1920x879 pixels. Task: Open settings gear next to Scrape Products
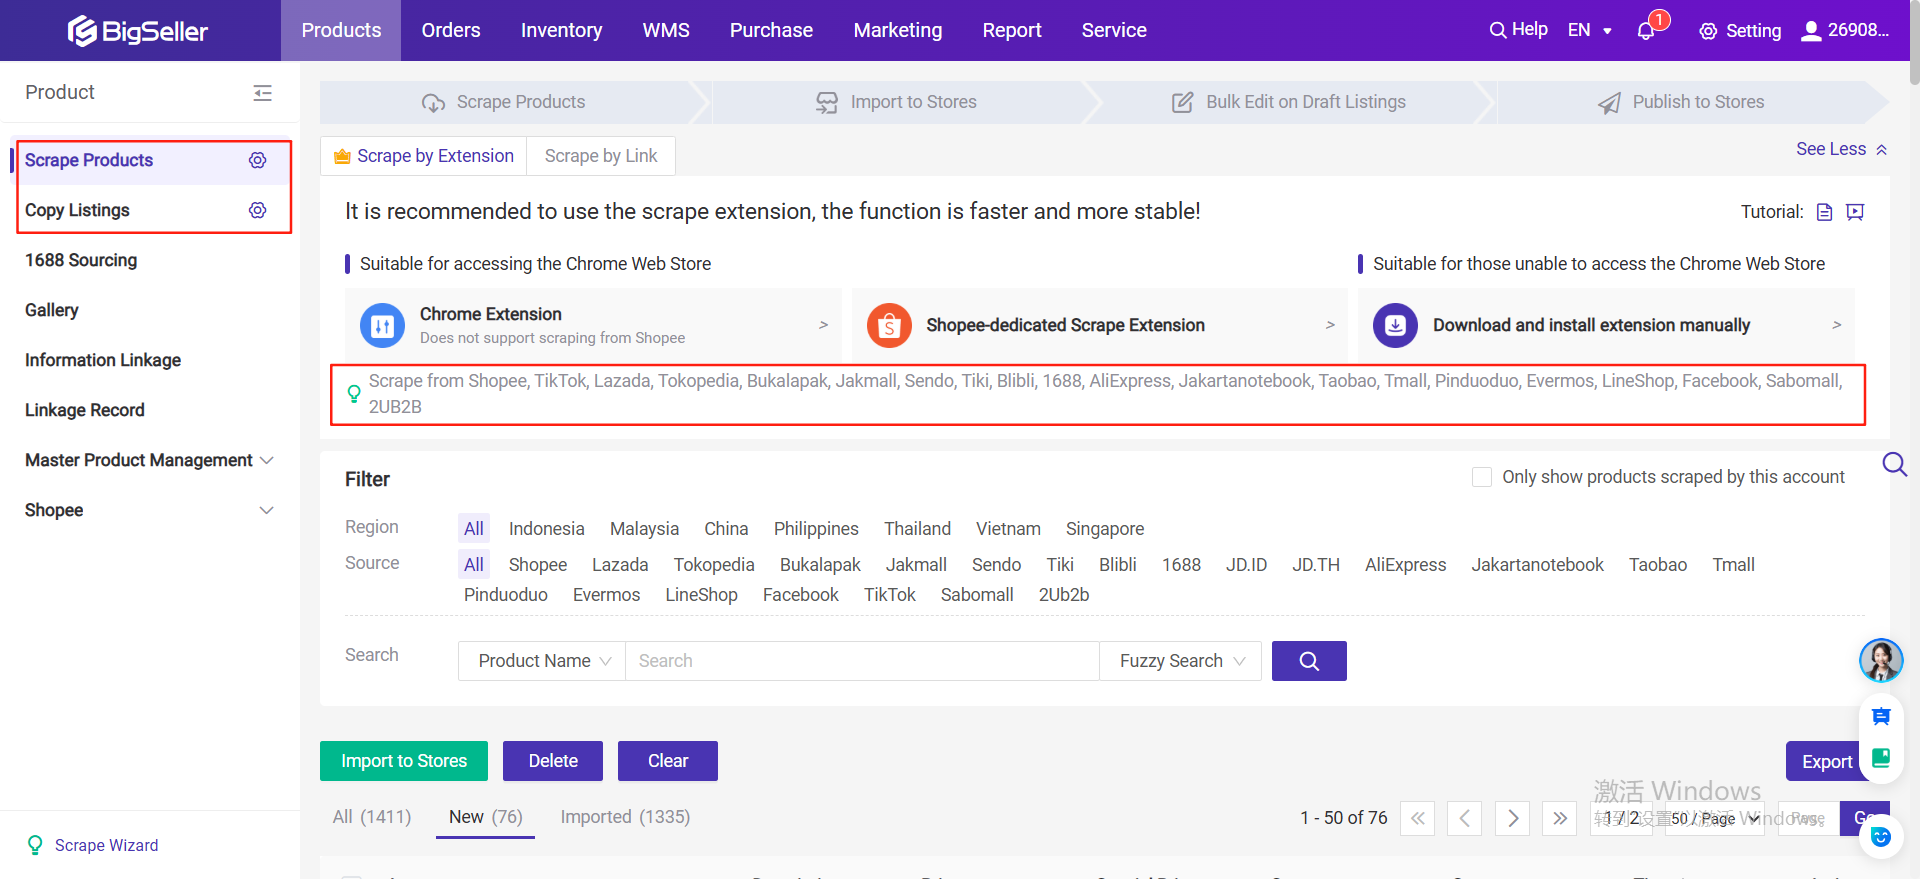(257, 160)
